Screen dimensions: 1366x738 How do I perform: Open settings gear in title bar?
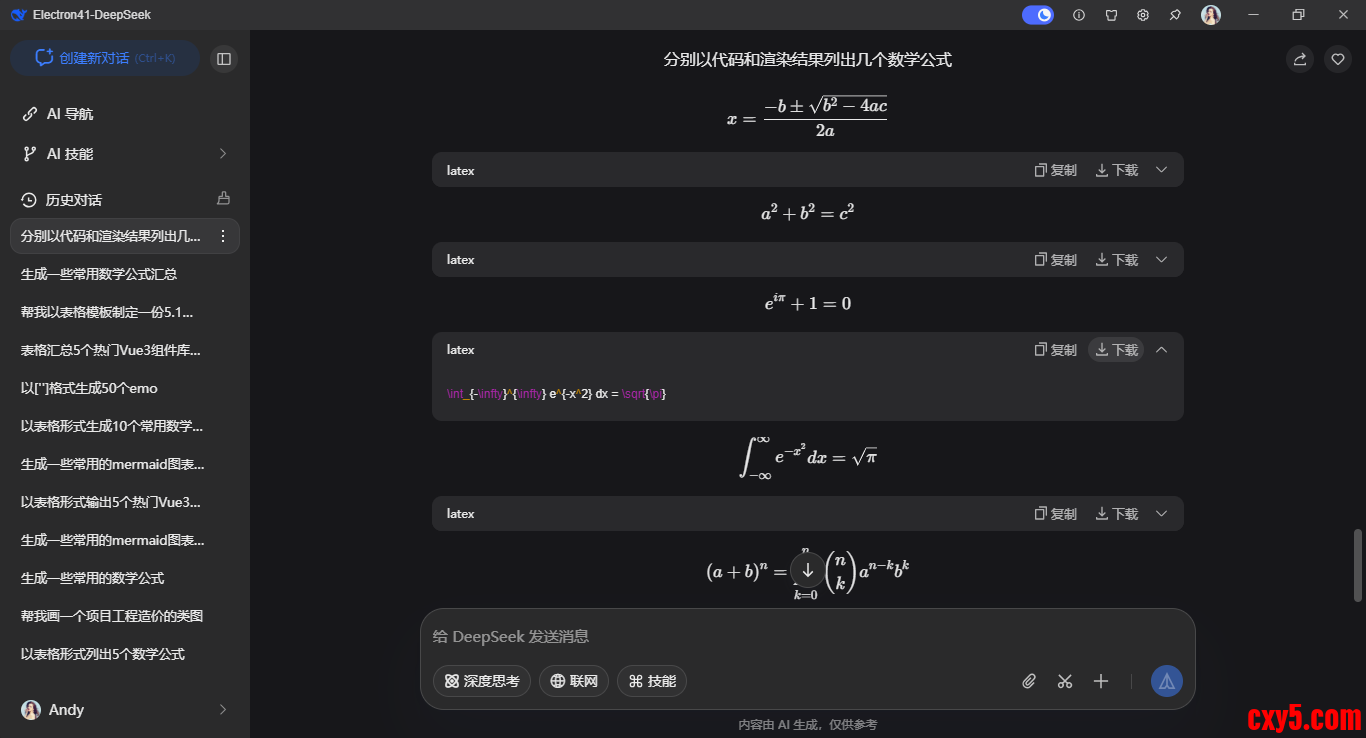tap(1143, 15)
